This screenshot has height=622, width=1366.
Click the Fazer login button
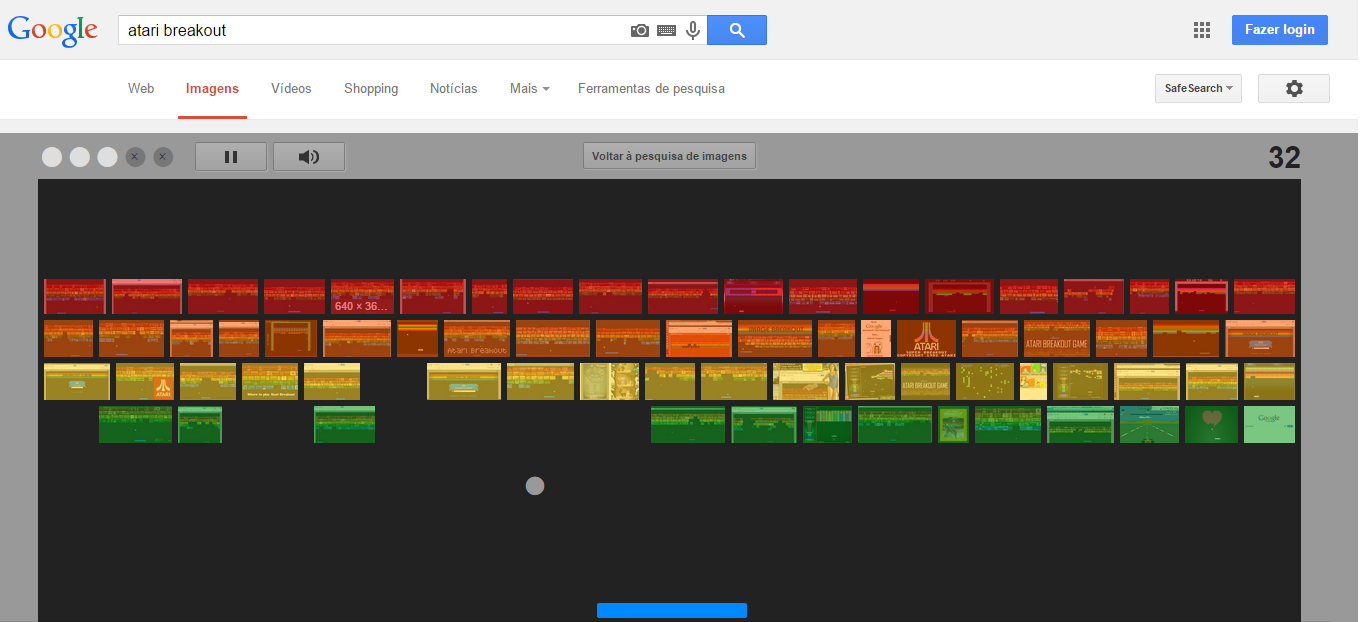coord(1280,30)
